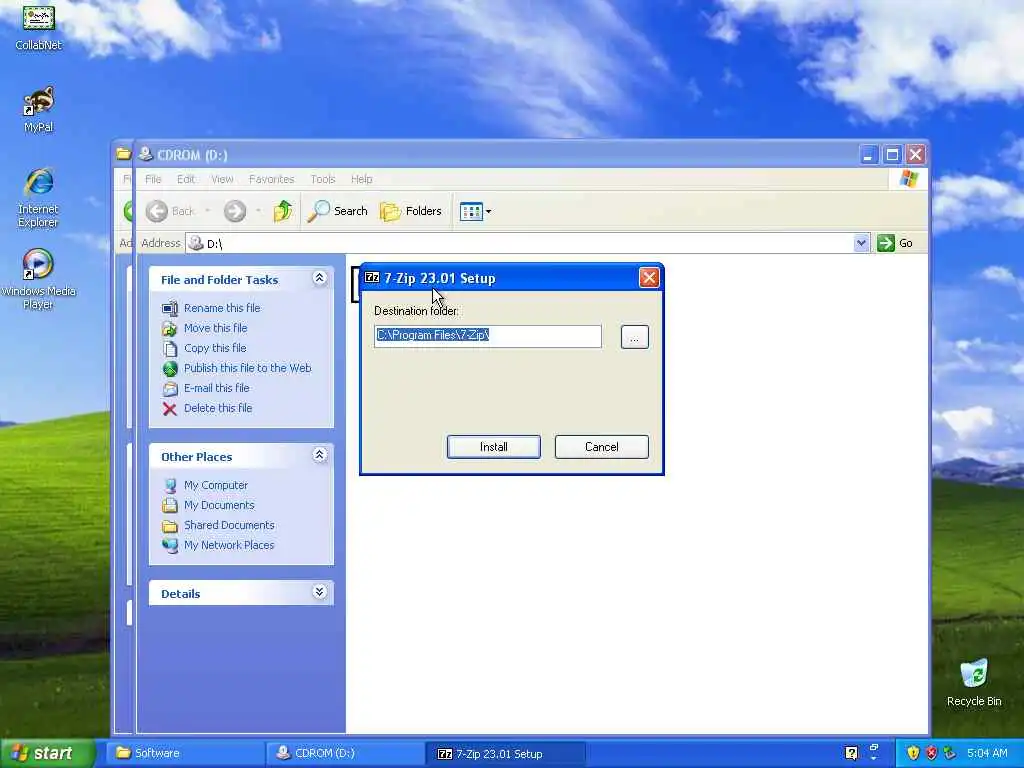Select the Recycle Bin icon
Image resolution: width=1024 pixels, height=768 pixels.
point(974,683)
